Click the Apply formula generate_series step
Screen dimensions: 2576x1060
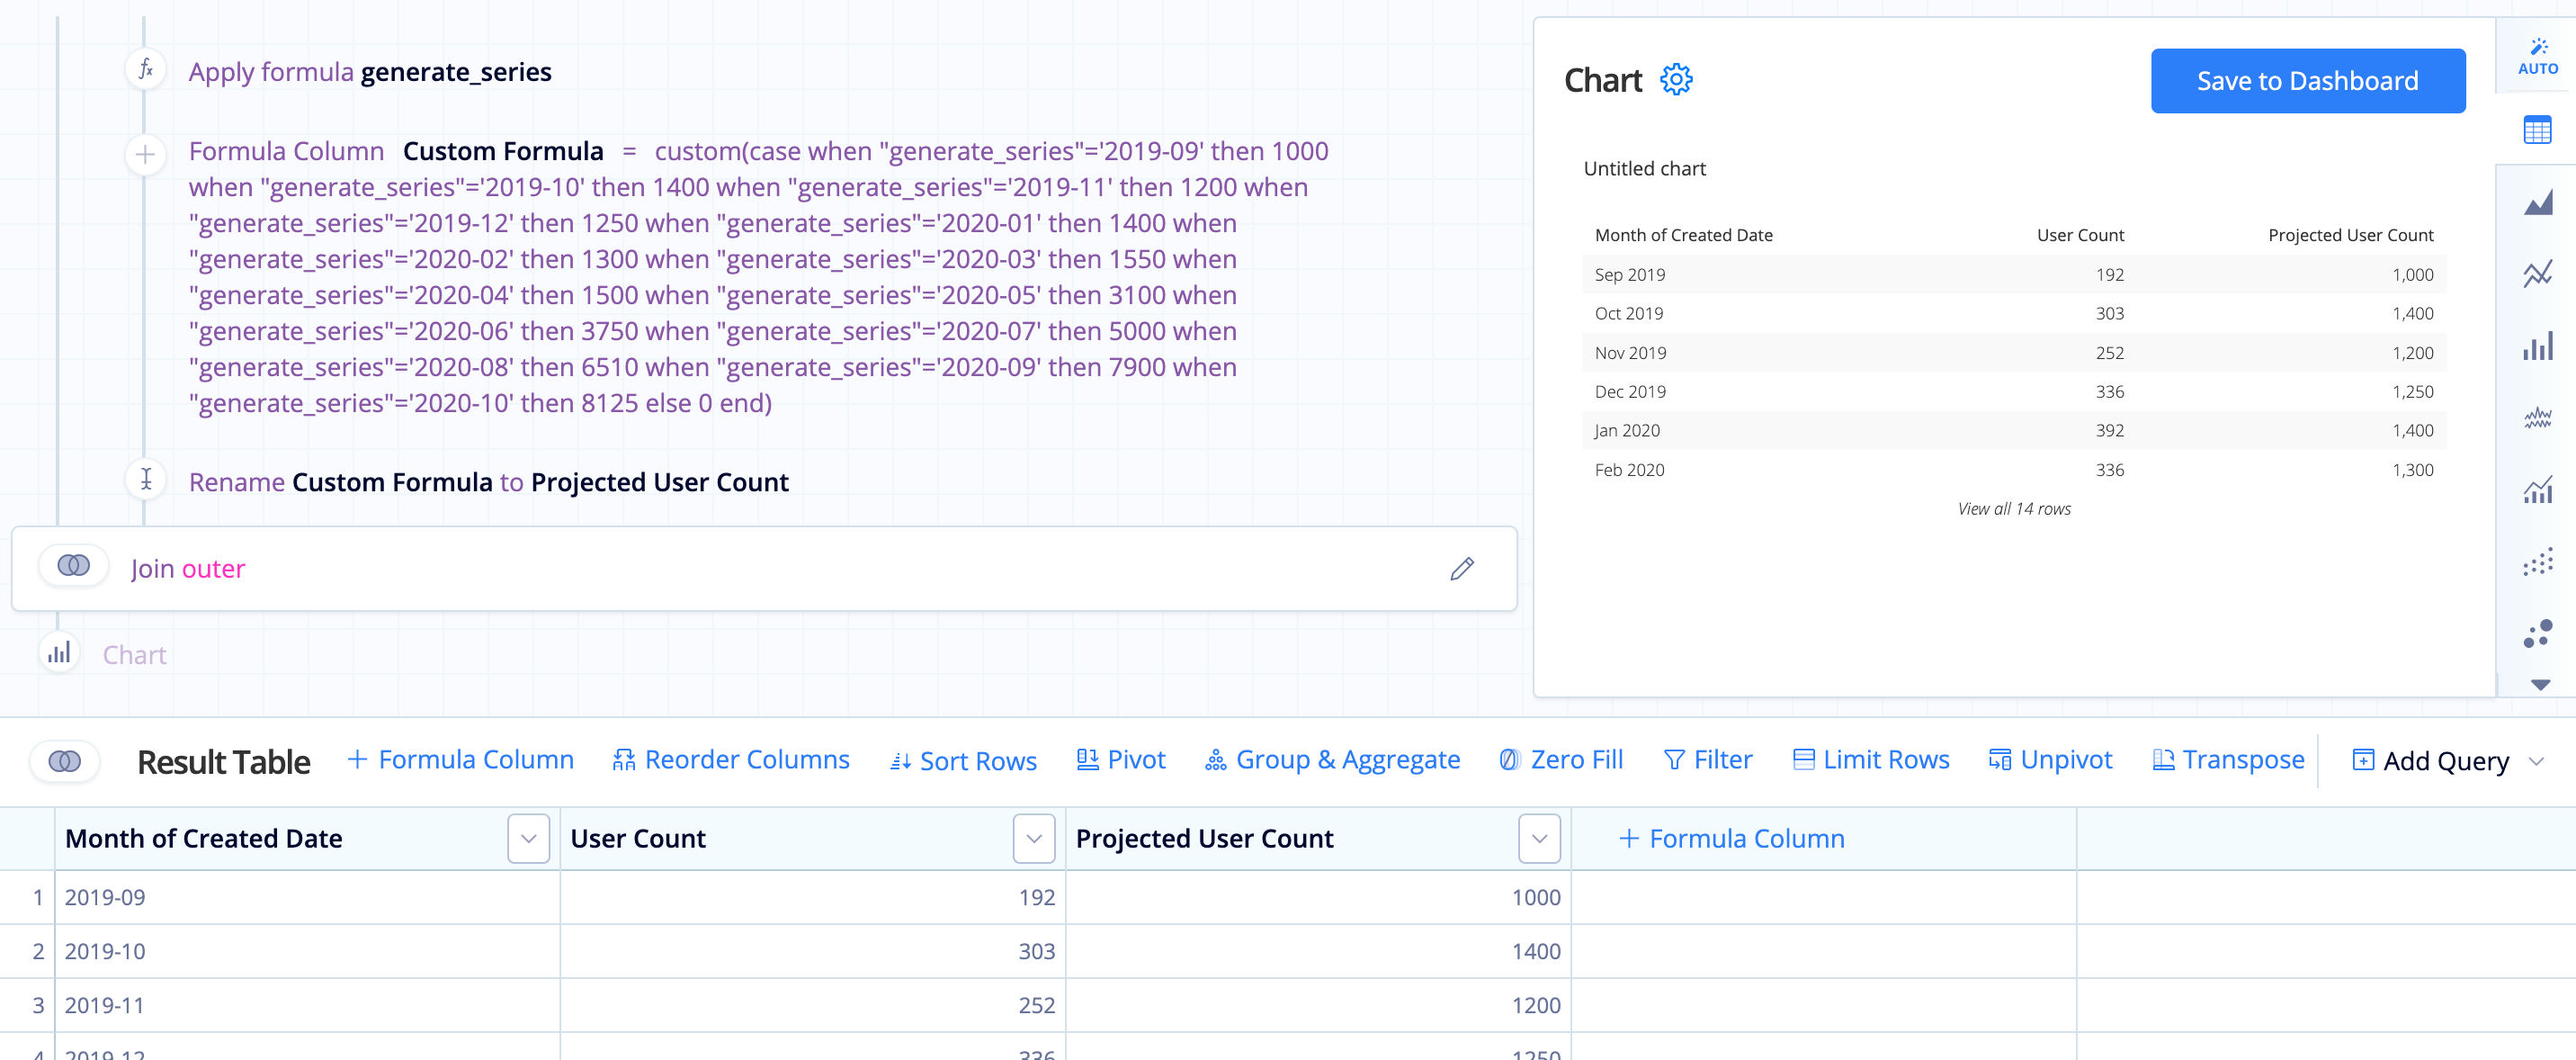pos(370,72)
